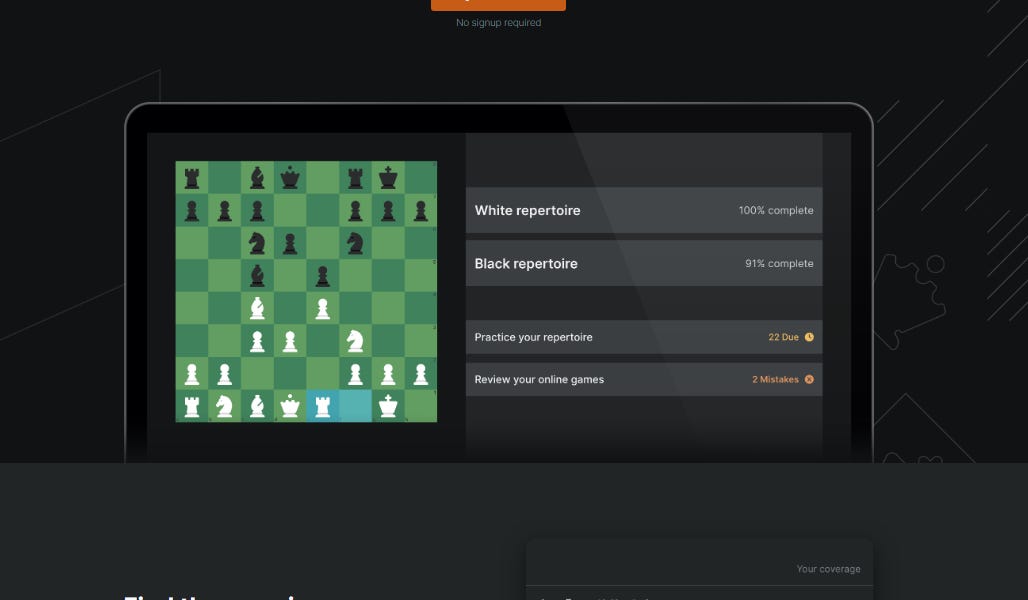Click the mistakes X icon next to 2 Mistakes
This screenshot has width=1028, height=600.
pyautogui.click(x=810, y=379)
